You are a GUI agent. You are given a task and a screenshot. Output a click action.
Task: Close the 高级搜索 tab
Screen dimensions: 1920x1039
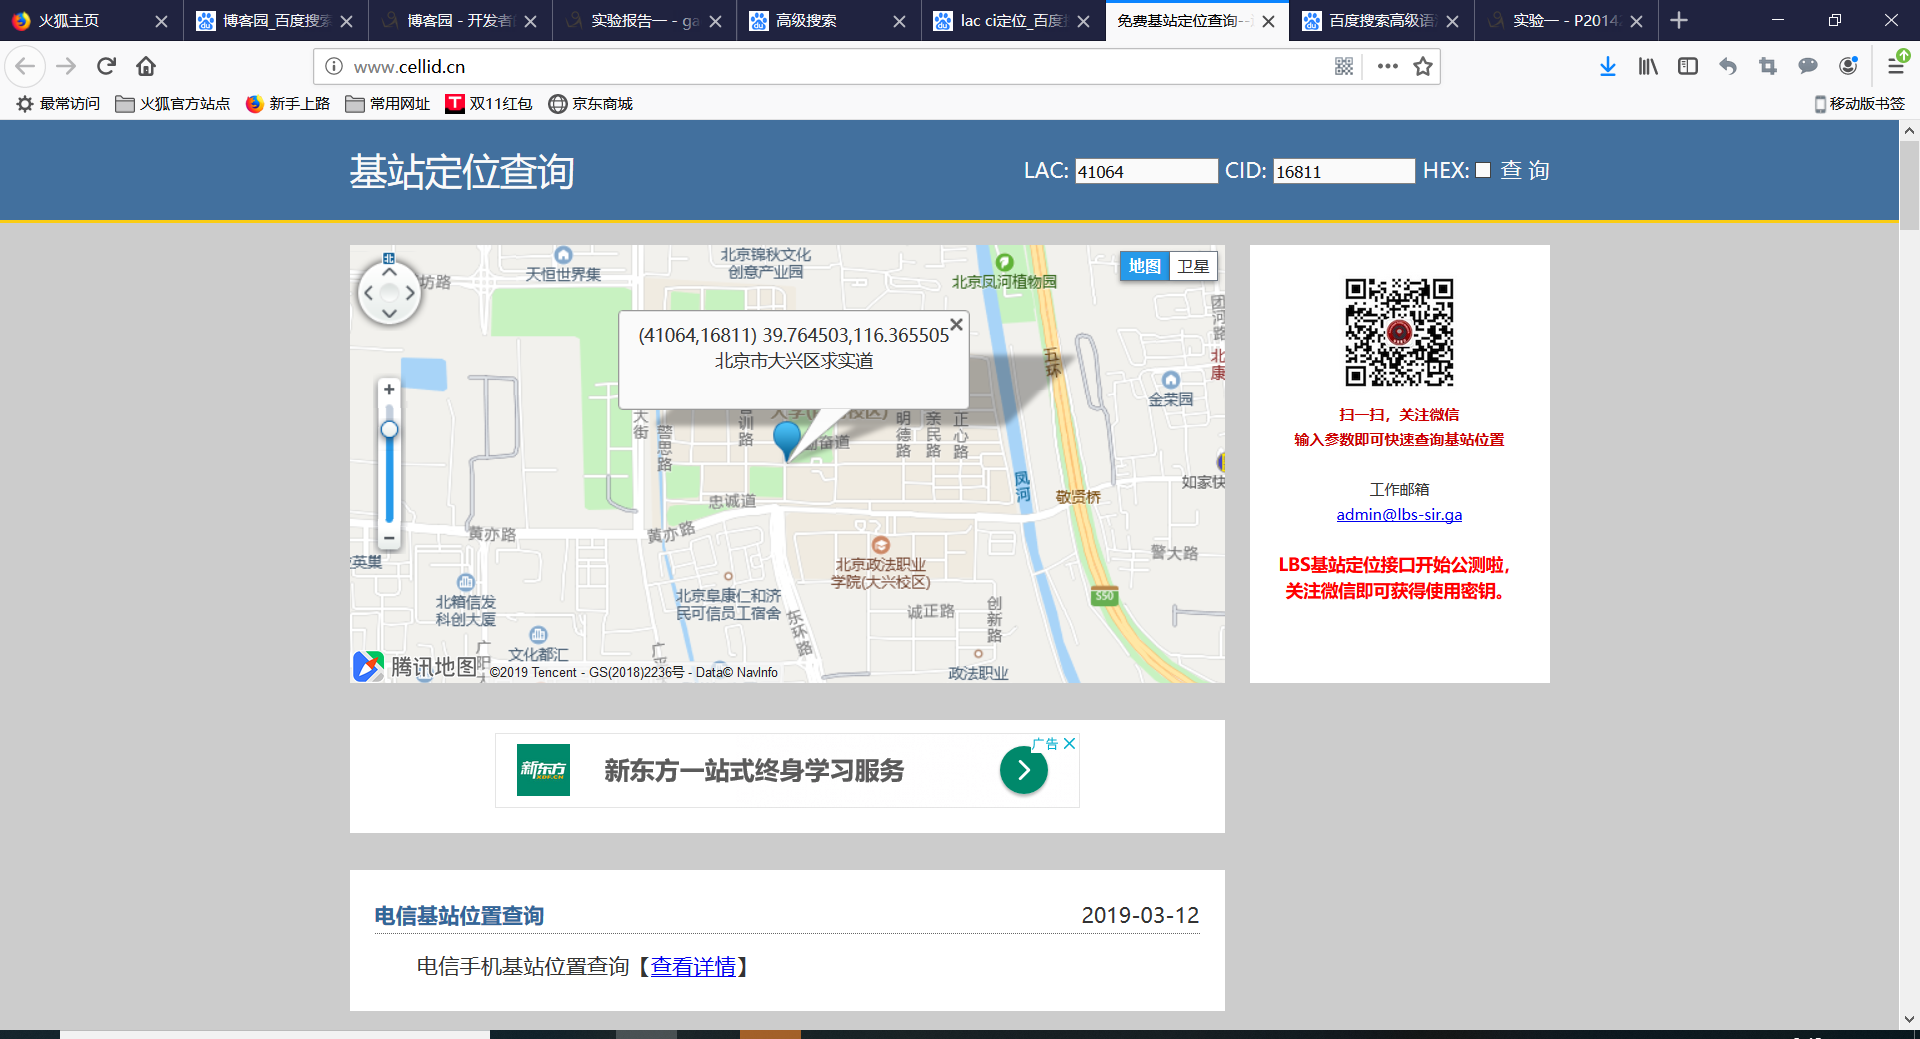899,21
